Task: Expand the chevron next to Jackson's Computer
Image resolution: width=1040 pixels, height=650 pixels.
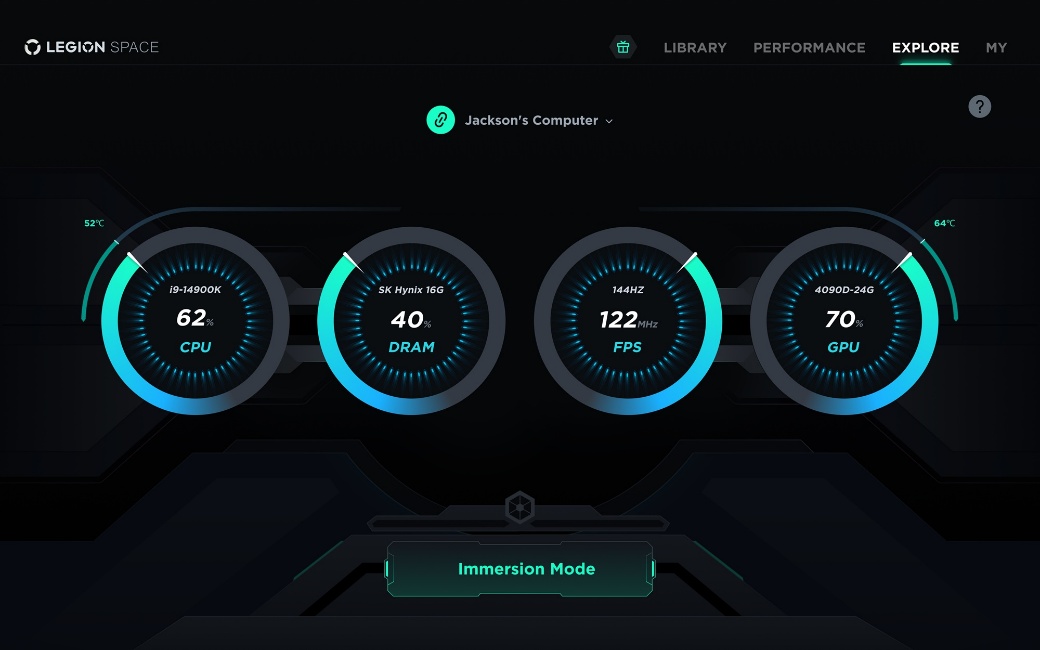Action: coord(609,121)
